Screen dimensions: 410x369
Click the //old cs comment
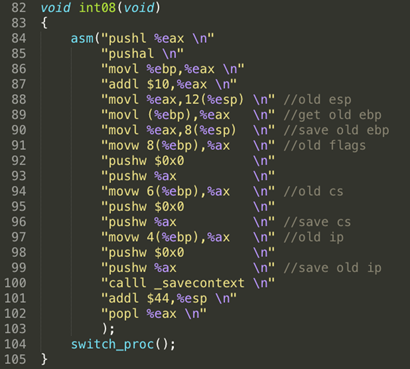(313, 192)
